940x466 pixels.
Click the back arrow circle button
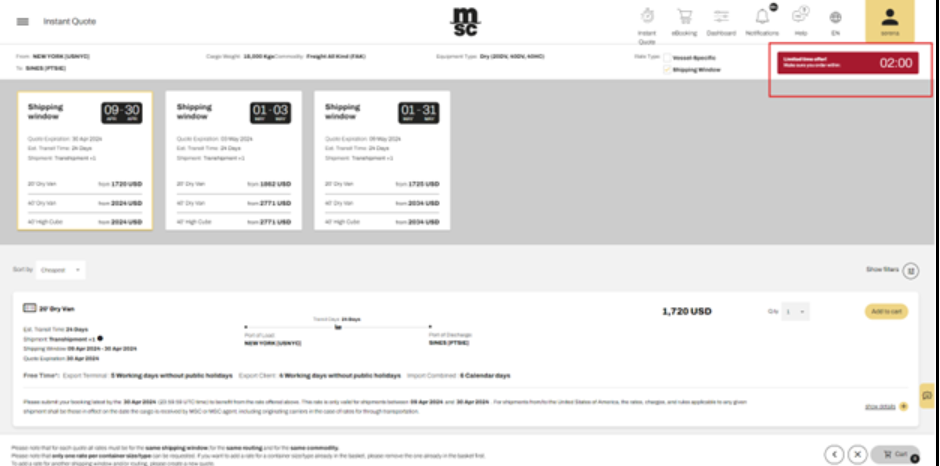tap(834, 454)
